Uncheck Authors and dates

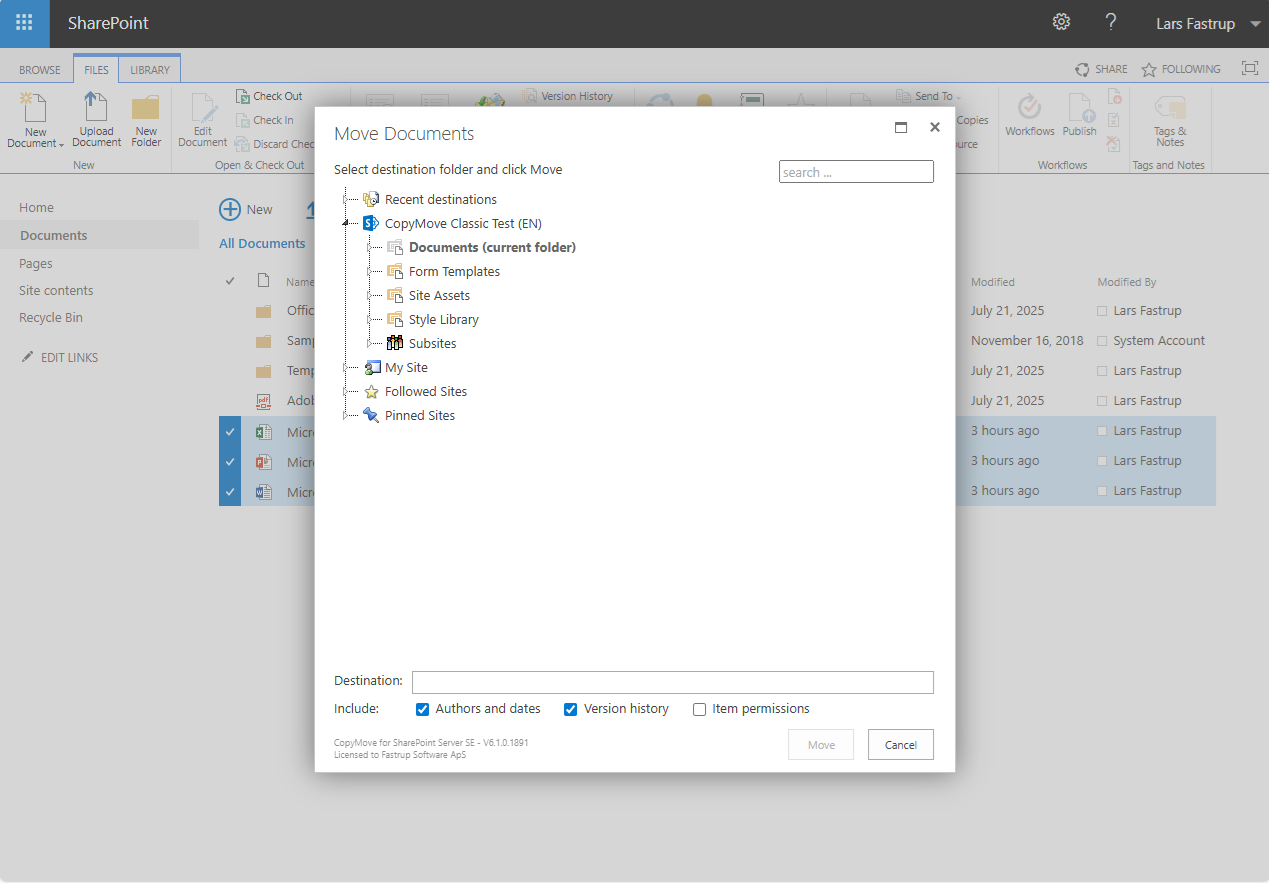[422, 709]
